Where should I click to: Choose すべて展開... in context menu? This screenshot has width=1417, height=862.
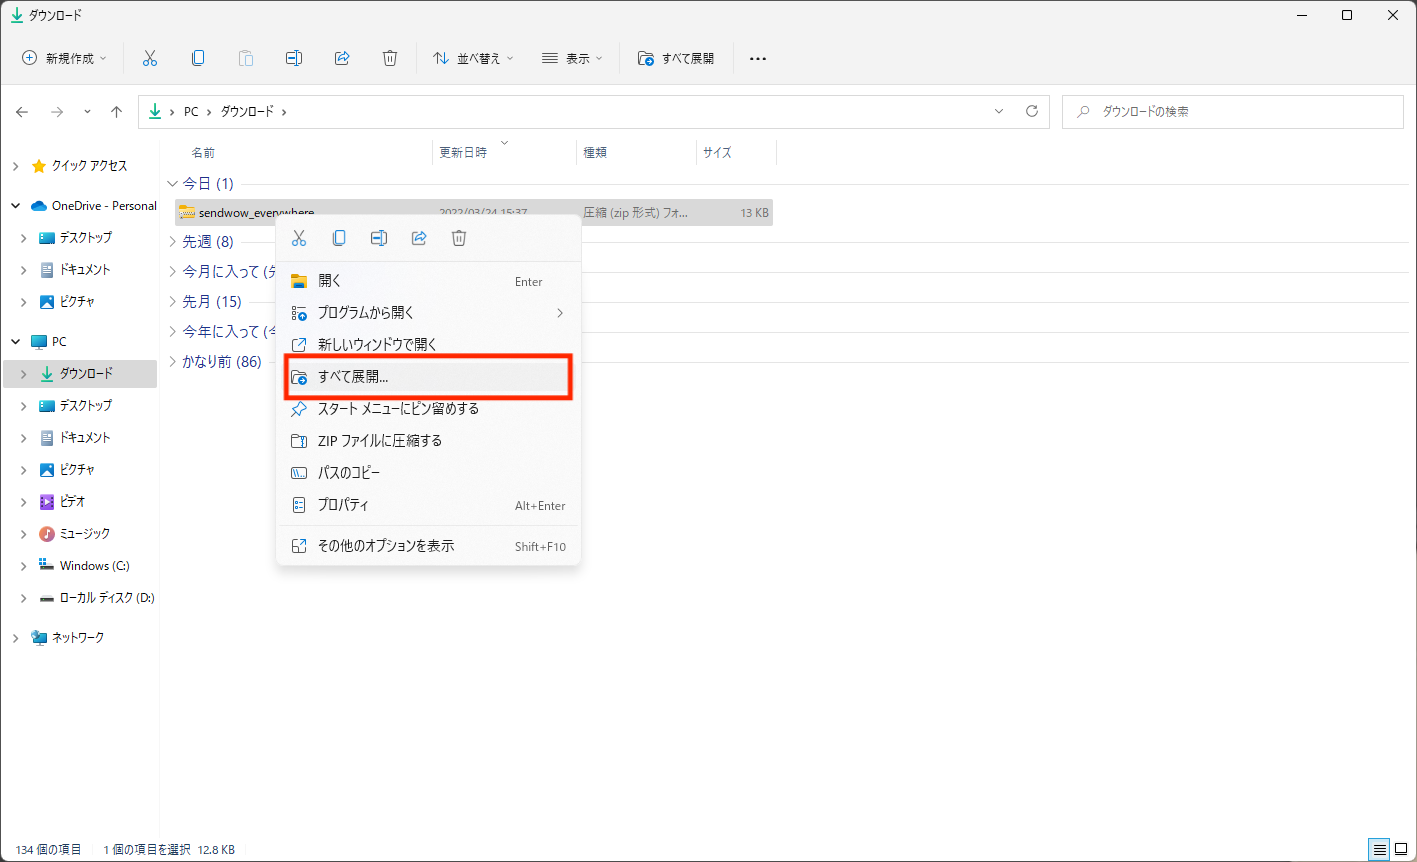[428, 377]
